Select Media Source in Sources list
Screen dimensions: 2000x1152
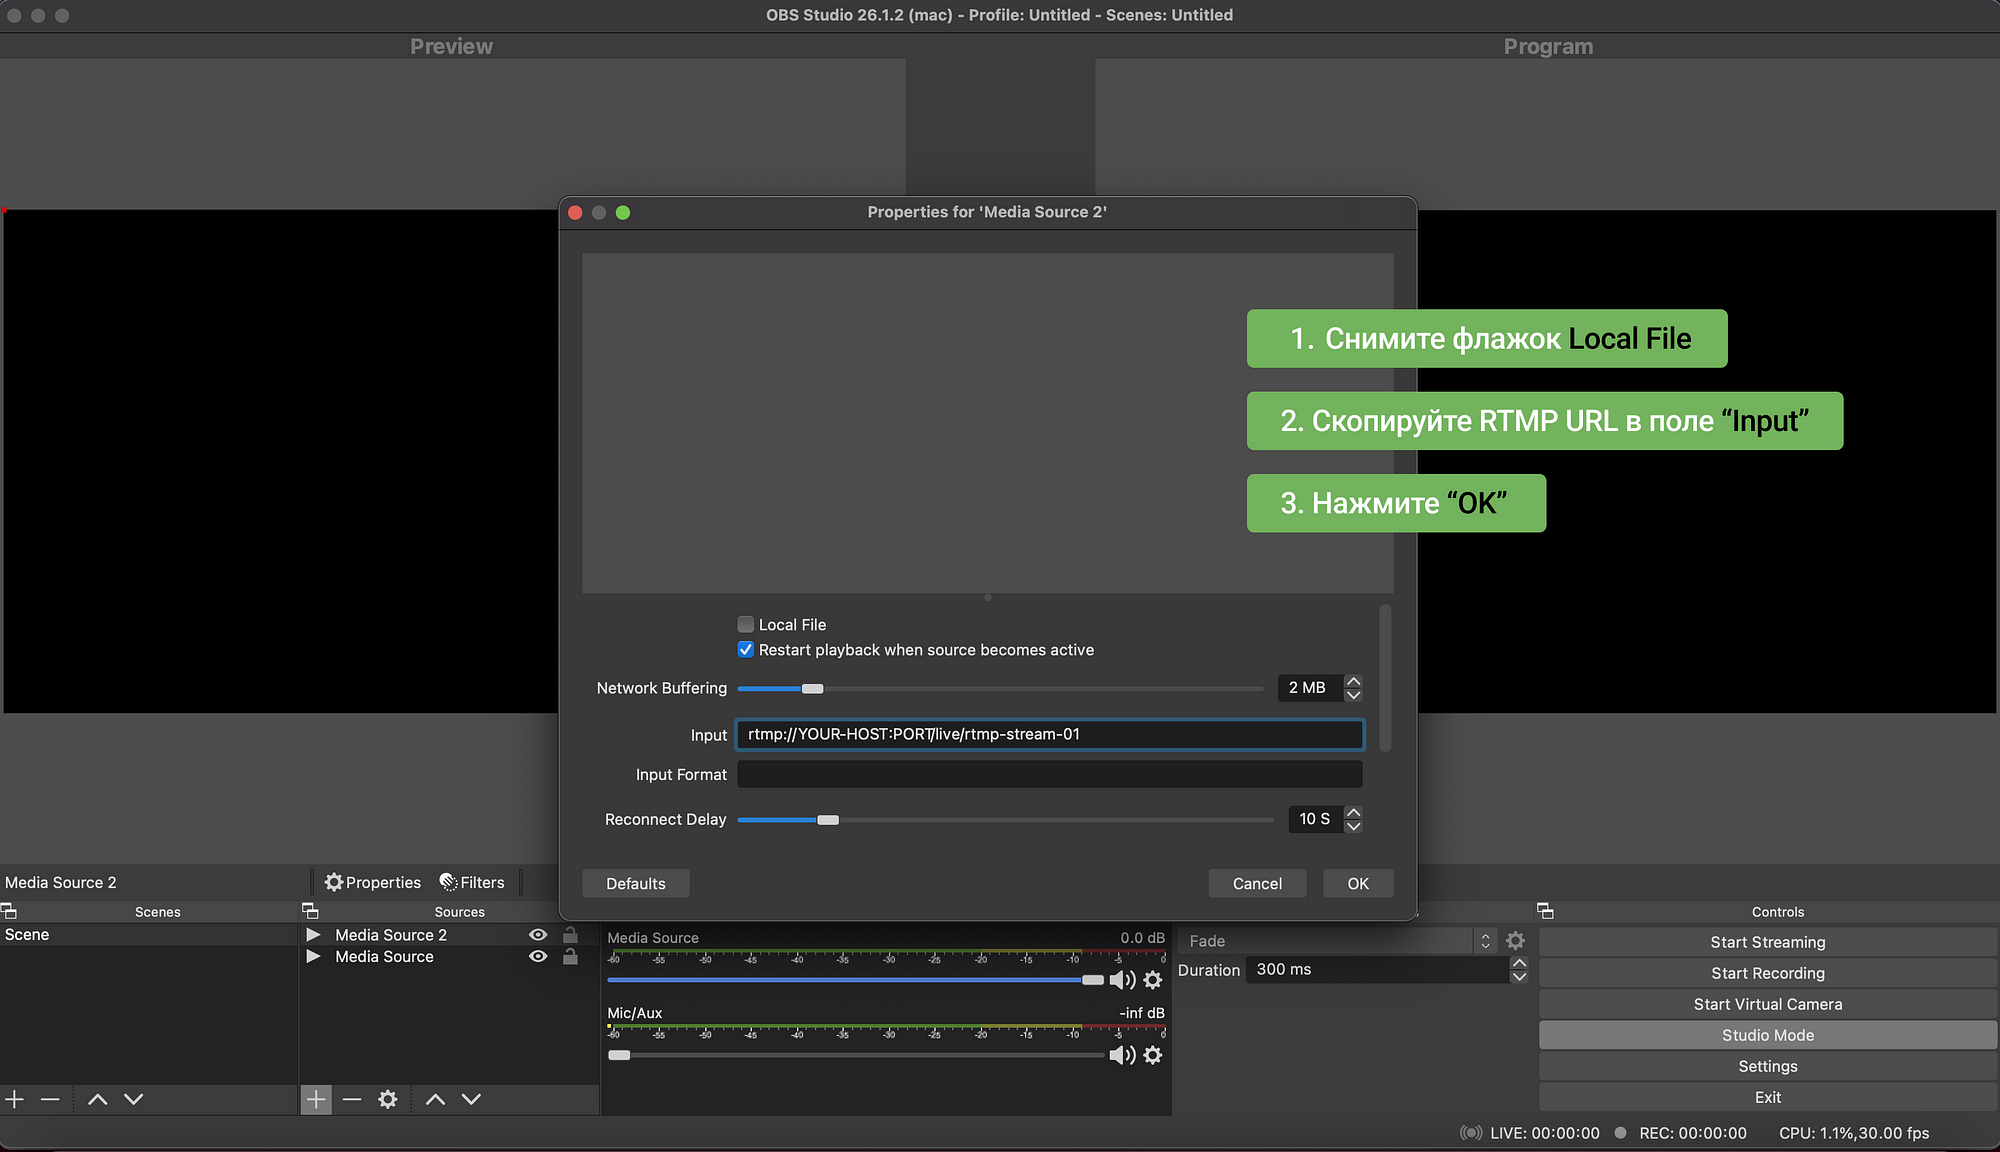384,957
